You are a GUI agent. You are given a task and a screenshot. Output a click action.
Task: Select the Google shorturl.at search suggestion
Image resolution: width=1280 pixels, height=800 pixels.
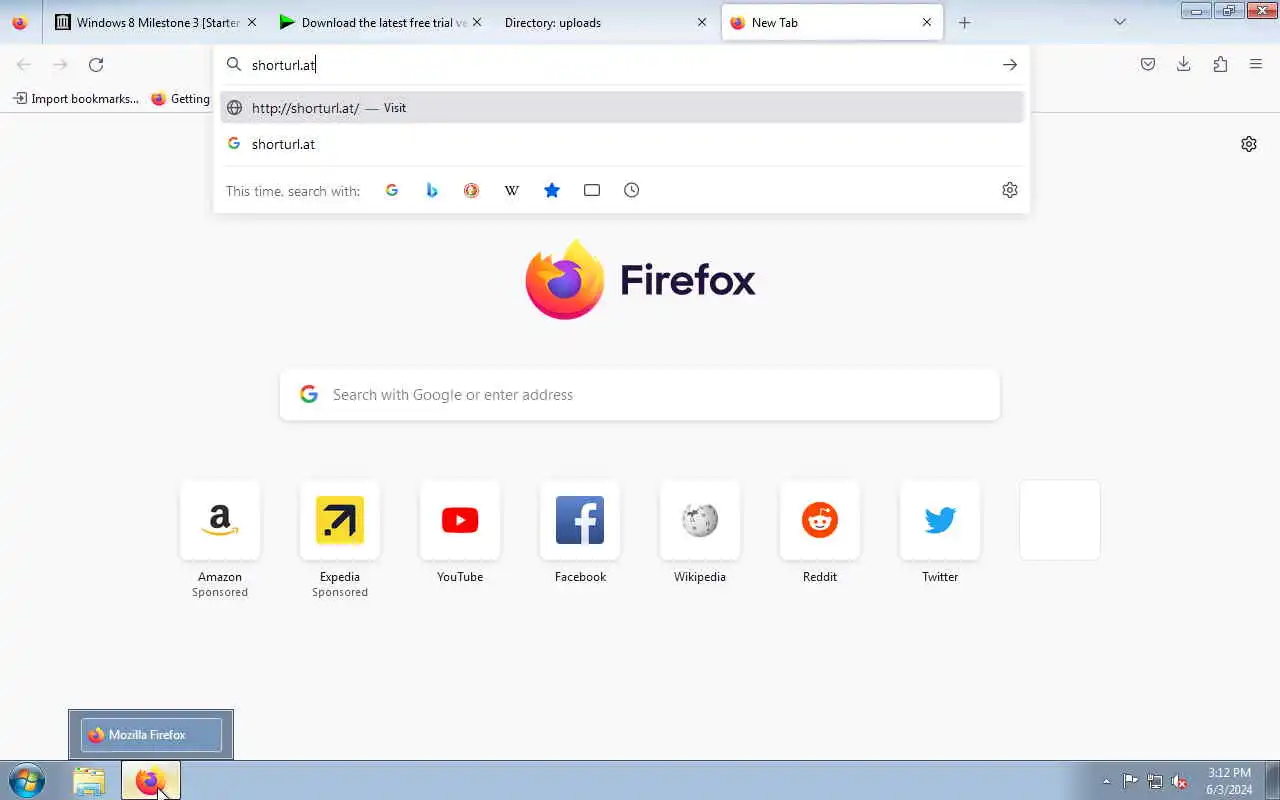[622, 144]
